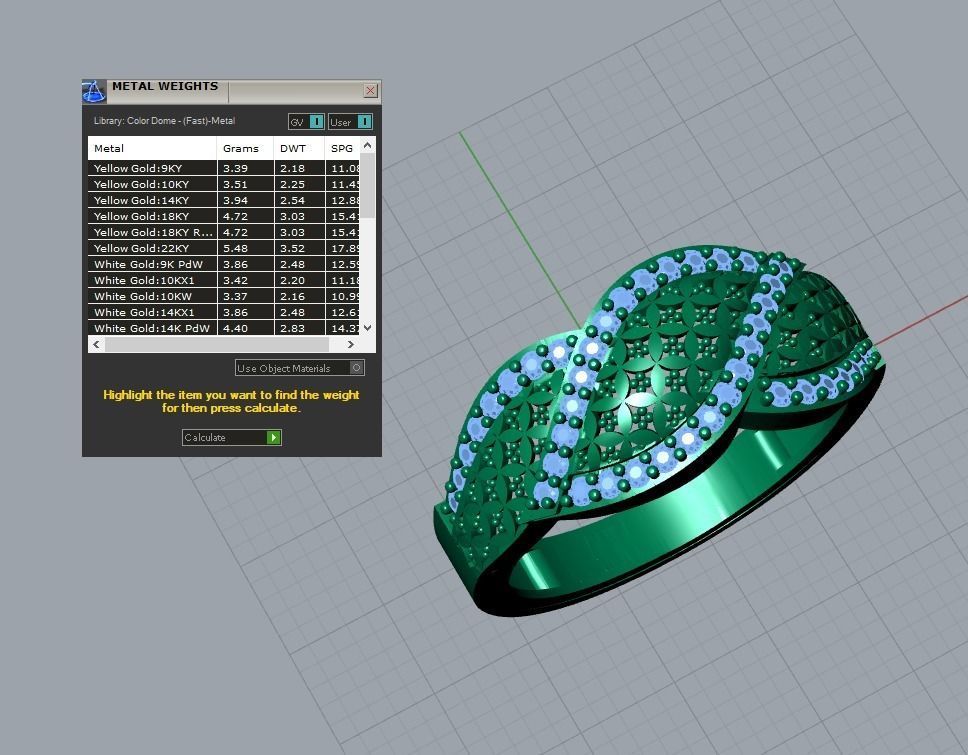Click the 2.18 DWT value
The height and width of the screenshot is (755, 968).
[292, 168]
